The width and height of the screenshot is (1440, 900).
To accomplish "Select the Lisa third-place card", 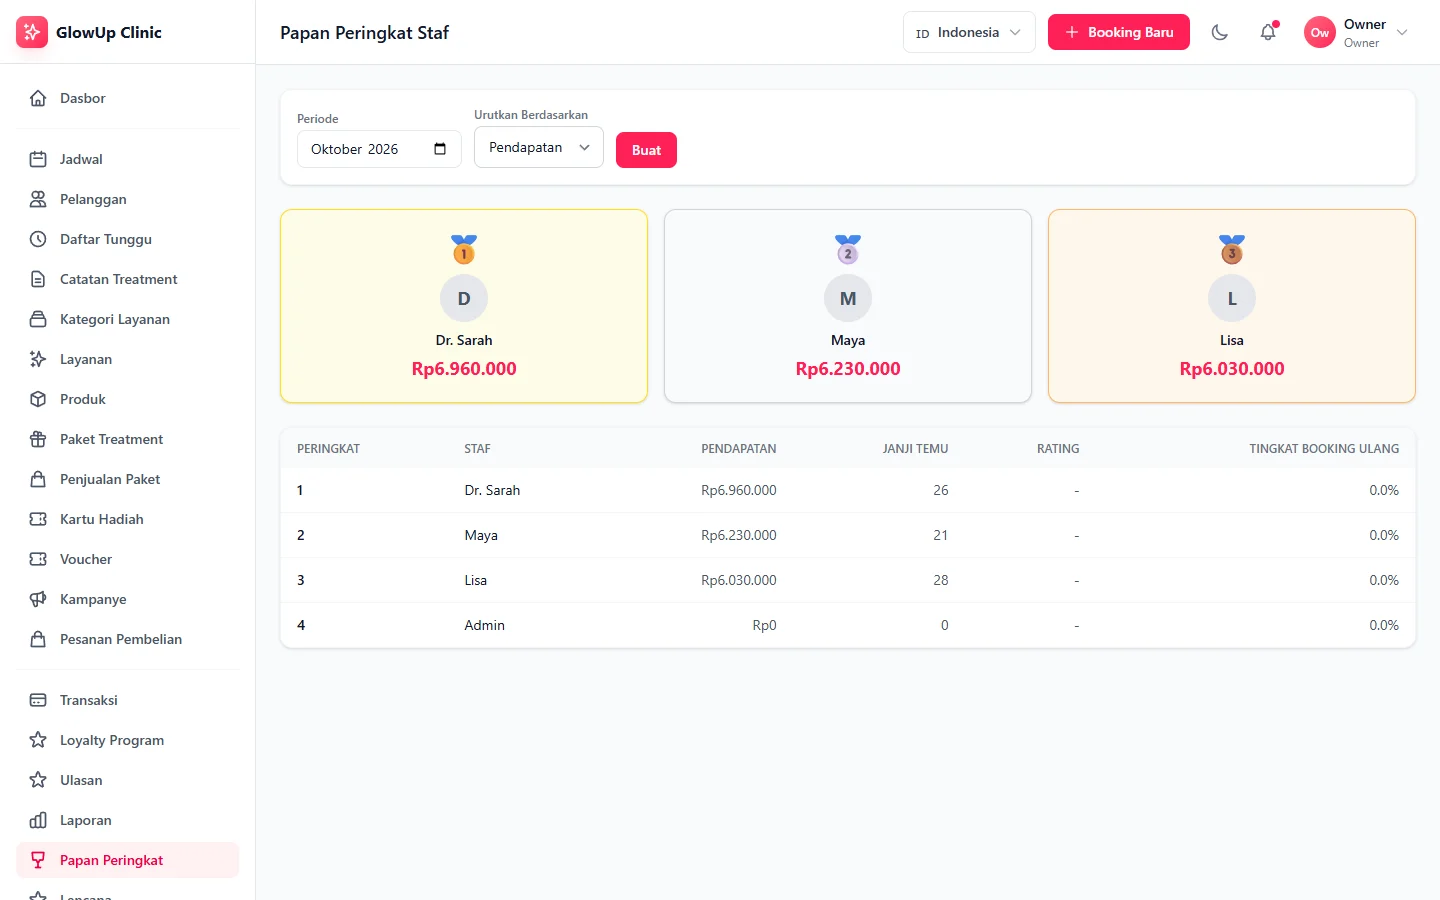I will [x=1232, y=306].
